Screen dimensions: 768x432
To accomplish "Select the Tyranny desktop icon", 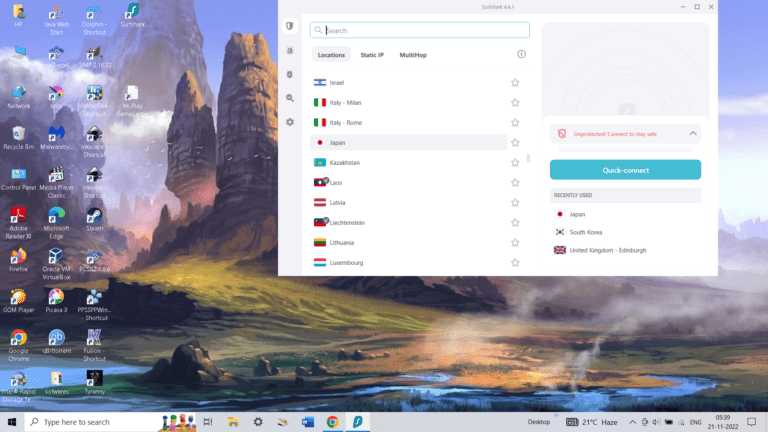I will click(94, 383).
